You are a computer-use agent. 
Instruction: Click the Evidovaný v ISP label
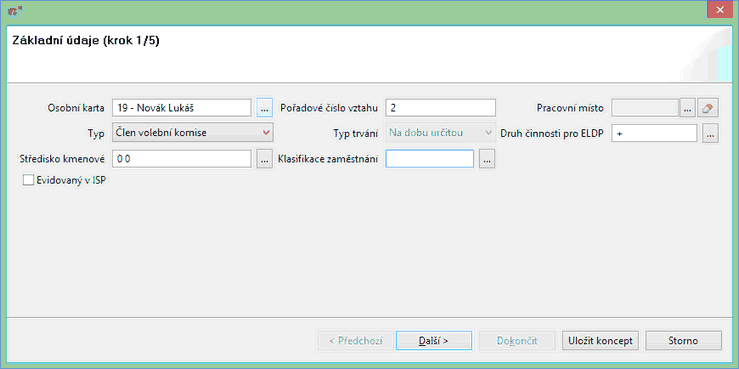pyautogui.click(x=71, y=180)
